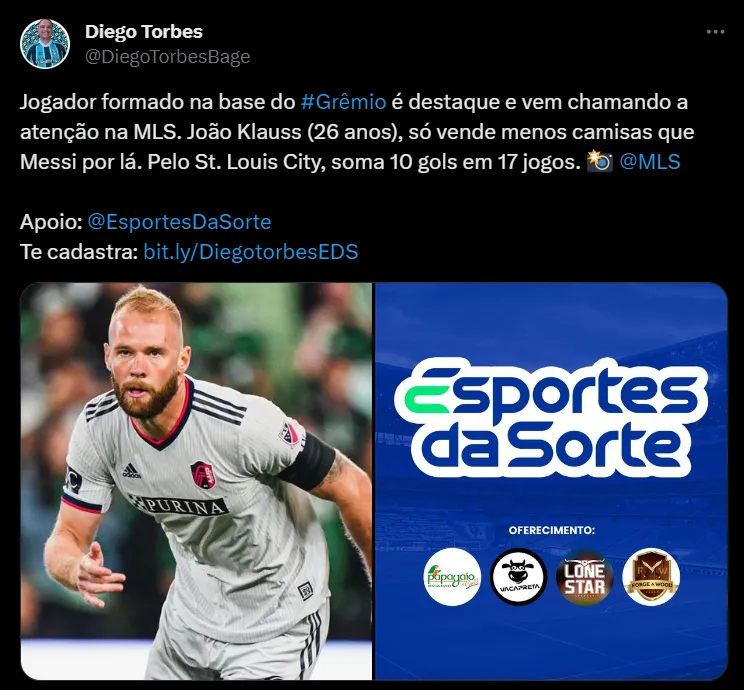This screenshot has height=690, width=744.
Task: Click the Esportes da Sorte logo text
Action: [551, 417]
